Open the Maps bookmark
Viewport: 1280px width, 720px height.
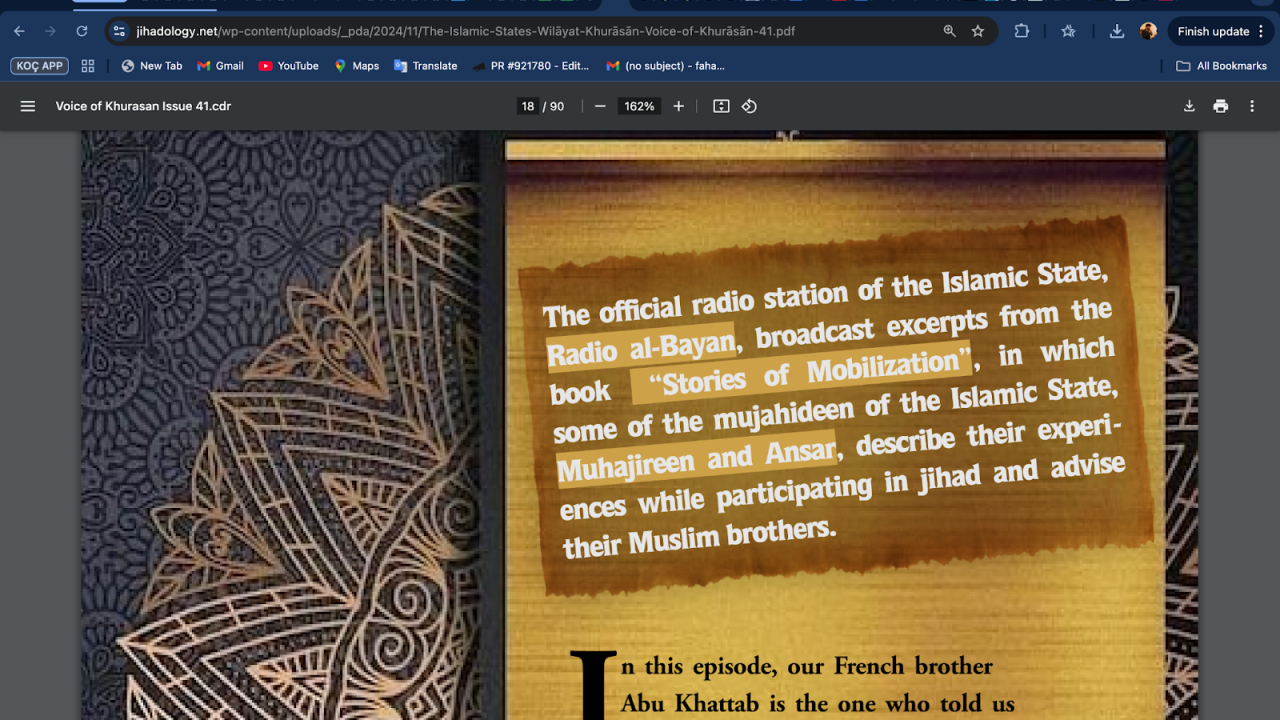(x=356, y=66)
